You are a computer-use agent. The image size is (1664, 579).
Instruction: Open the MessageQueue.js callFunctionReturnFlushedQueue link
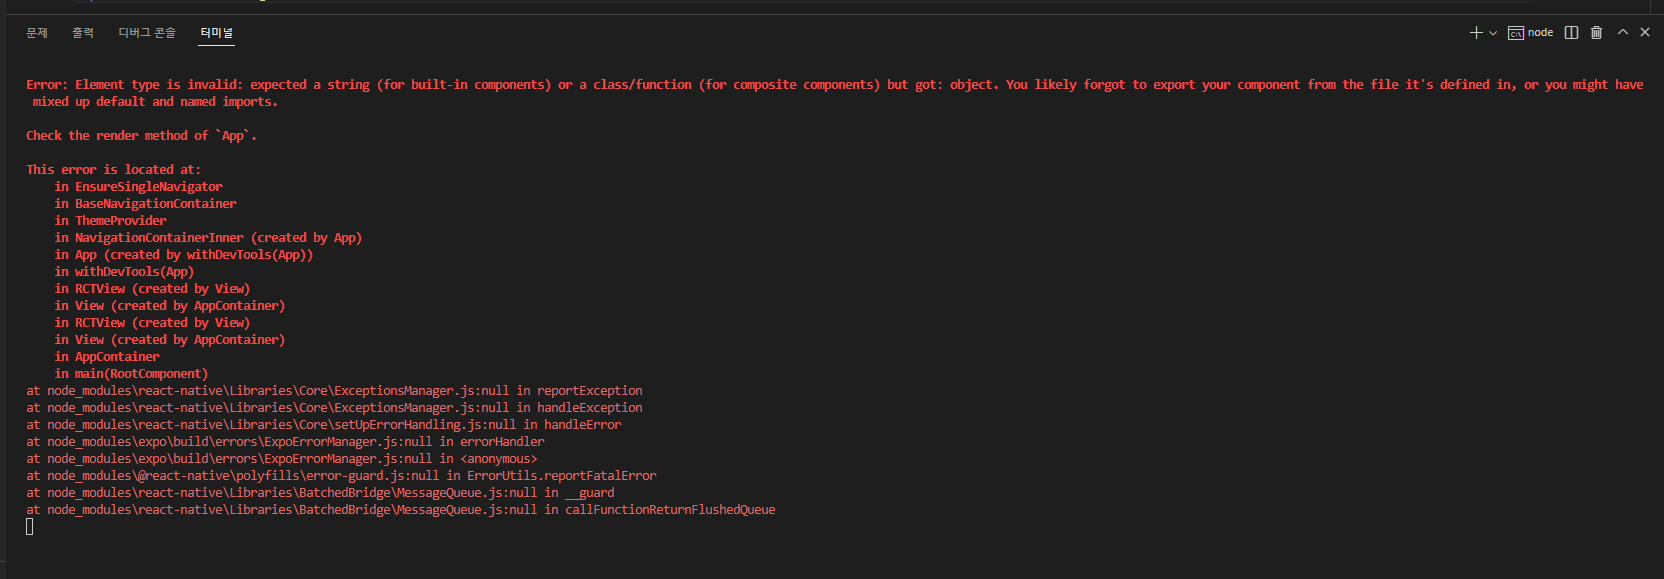(292, 510)
